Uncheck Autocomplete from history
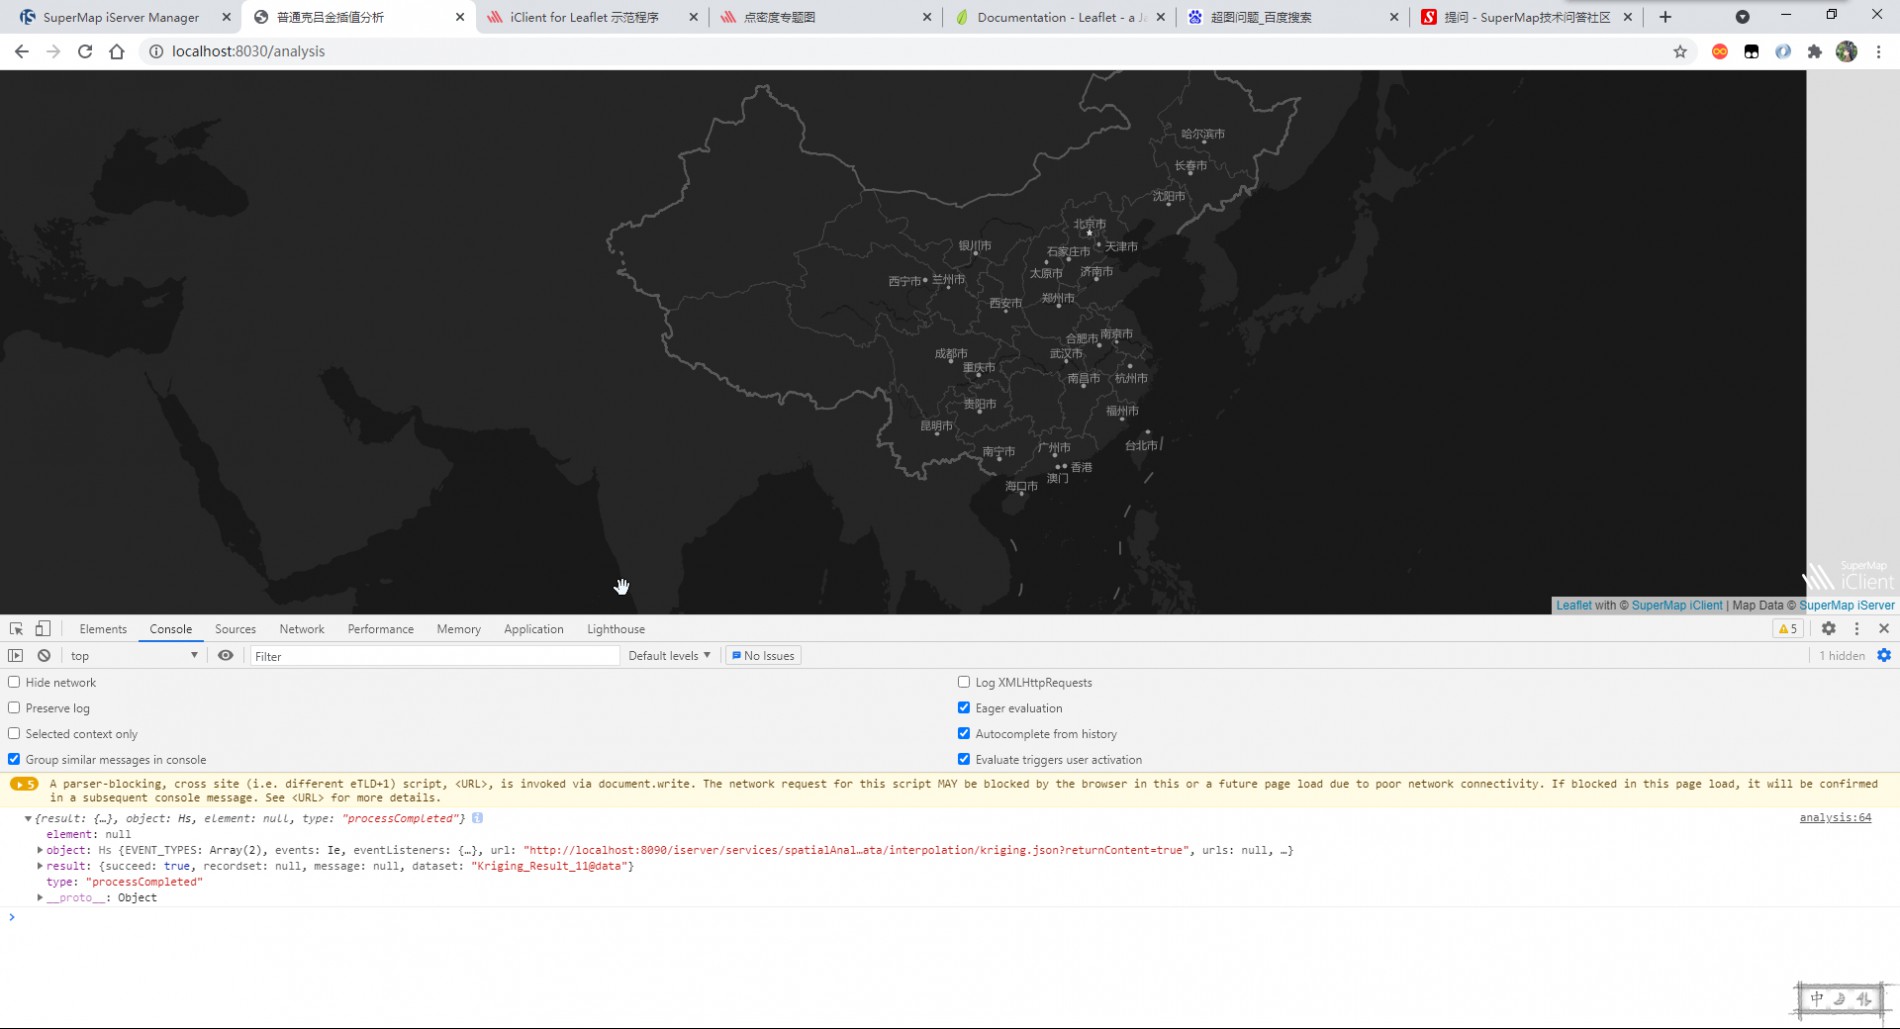The width and height of the screenshot is (1900, 1029). coord(964,734)
